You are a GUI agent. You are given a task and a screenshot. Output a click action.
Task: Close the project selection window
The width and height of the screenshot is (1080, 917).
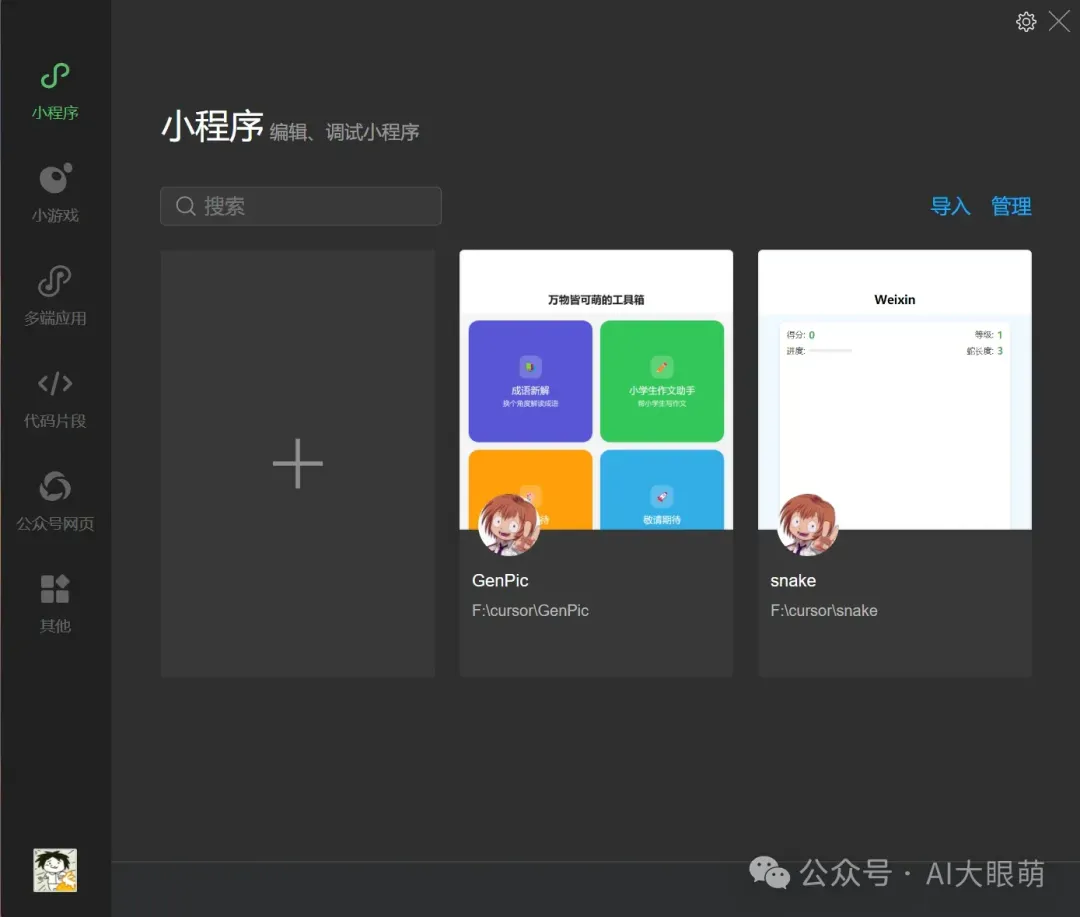1059,22
